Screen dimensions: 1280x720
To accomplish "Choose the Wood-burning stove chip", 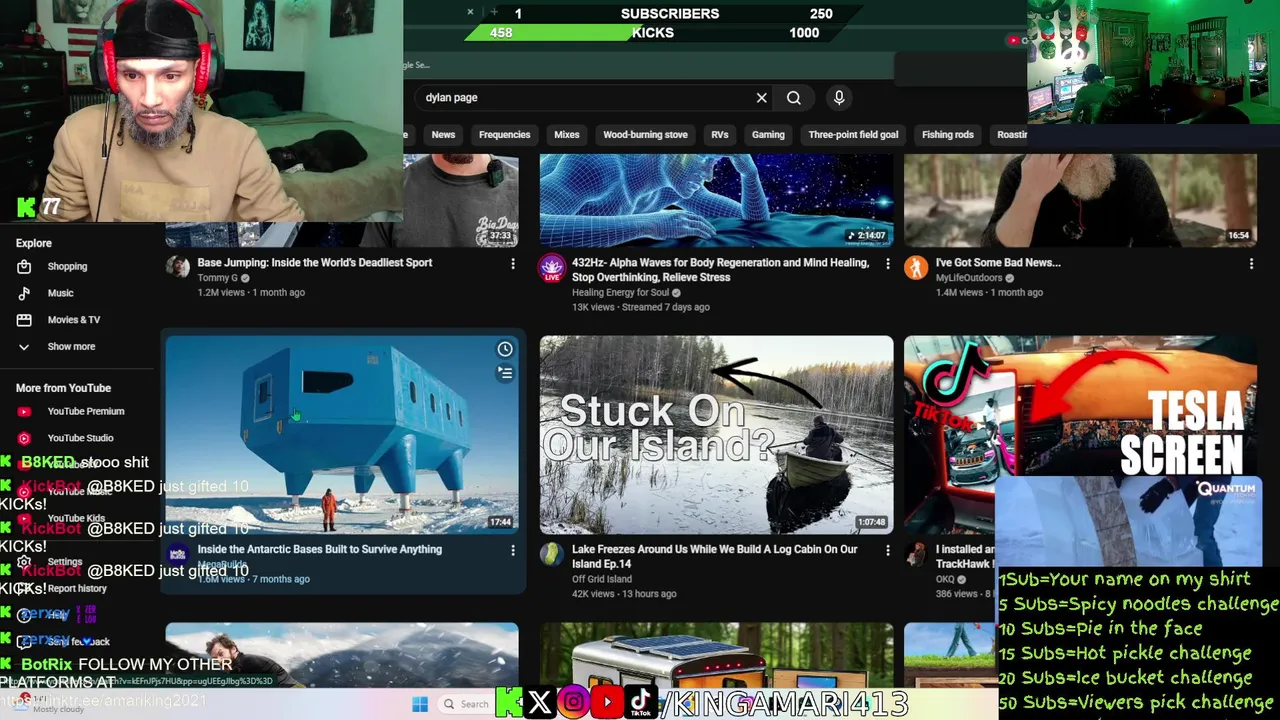I will 645,135.
